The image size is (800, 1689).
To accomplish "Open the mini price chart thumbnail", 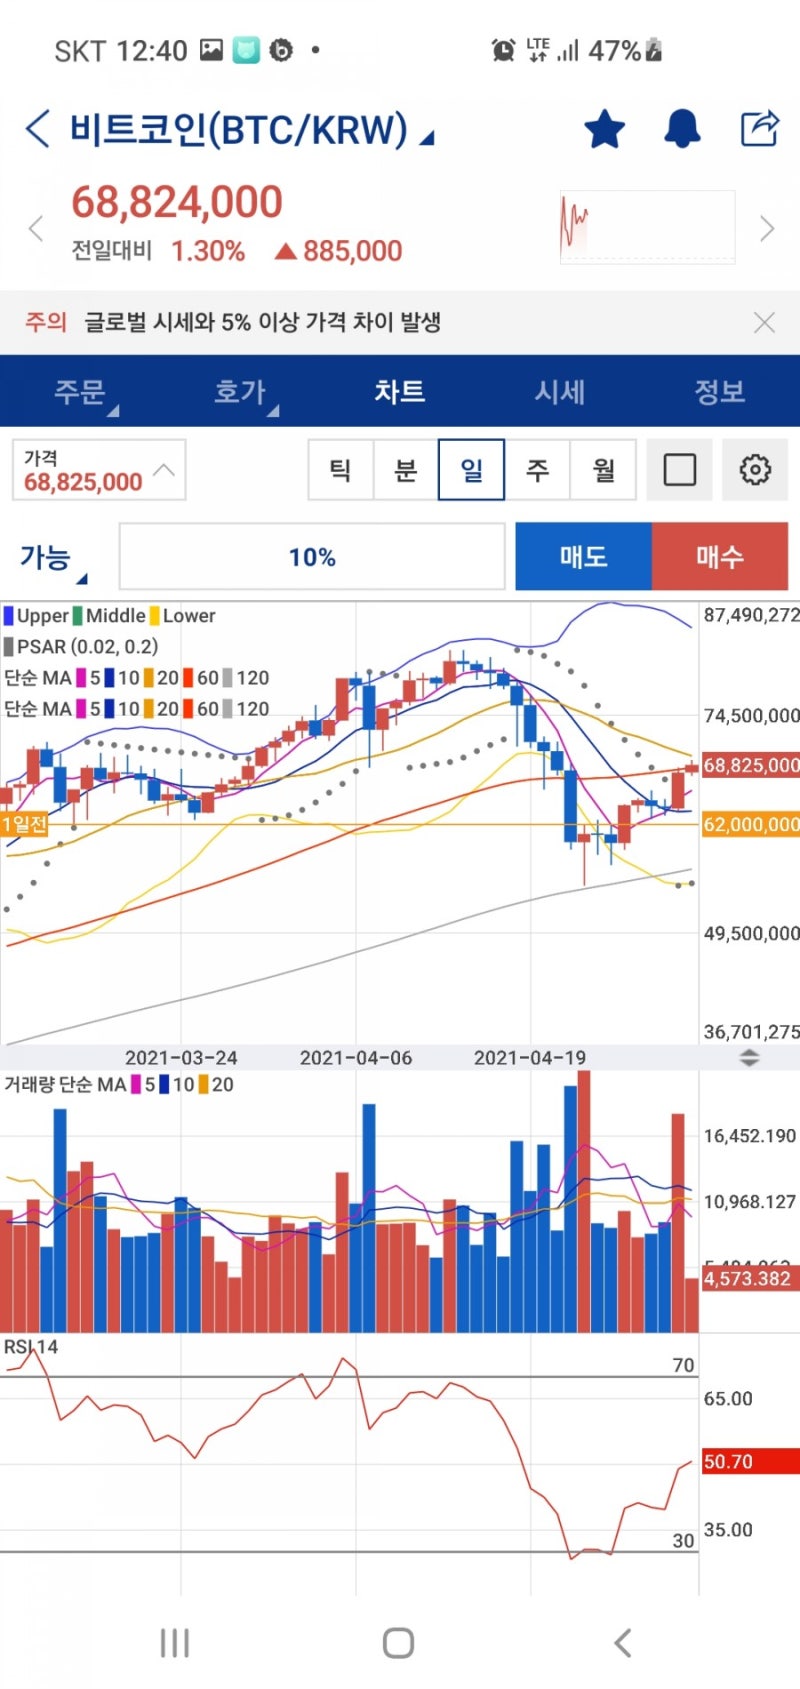I will point(647,227).
